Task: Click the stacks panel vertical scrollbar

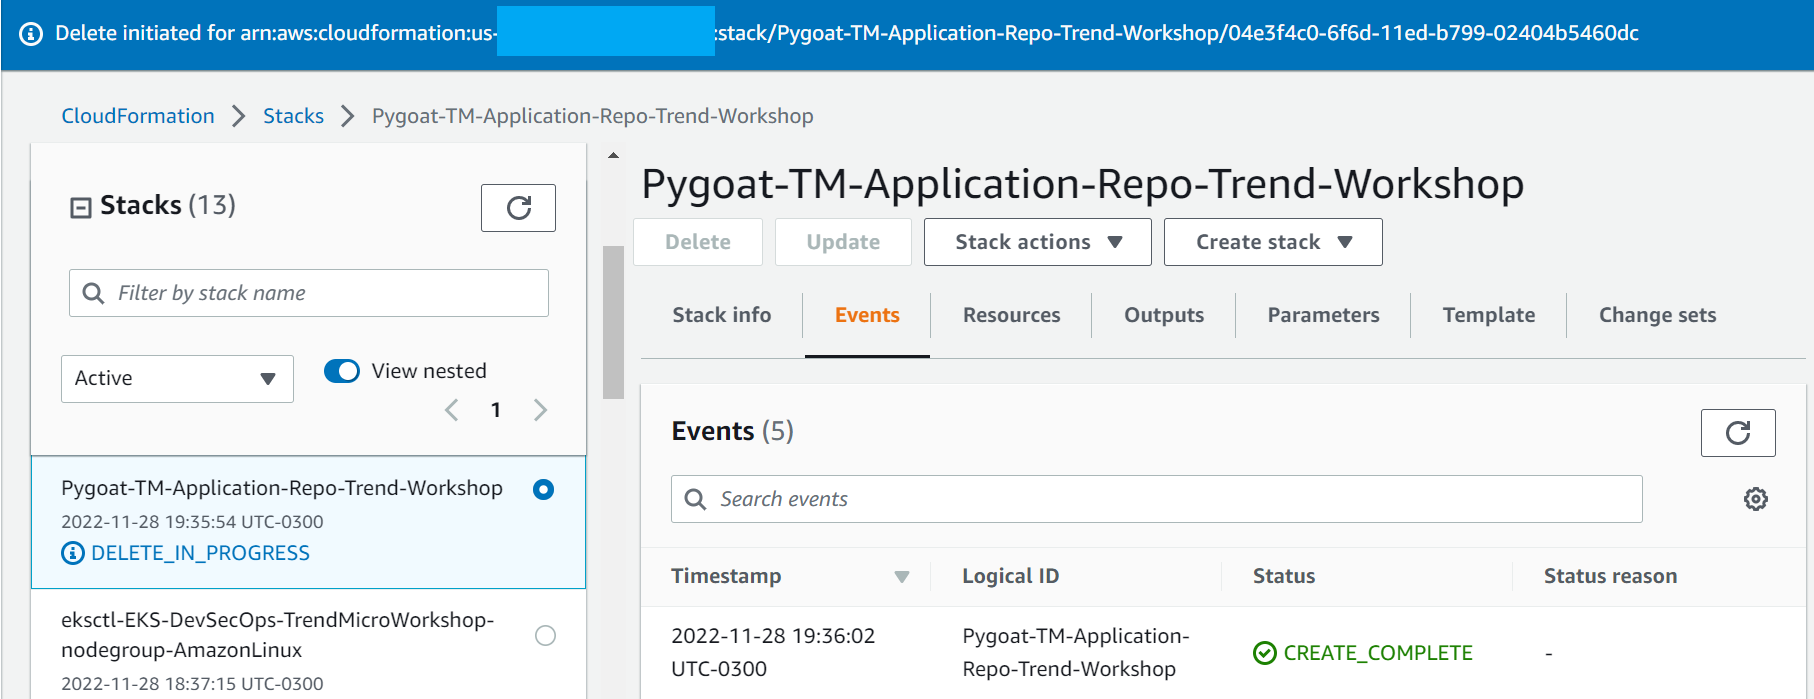Action: point(613,322)
